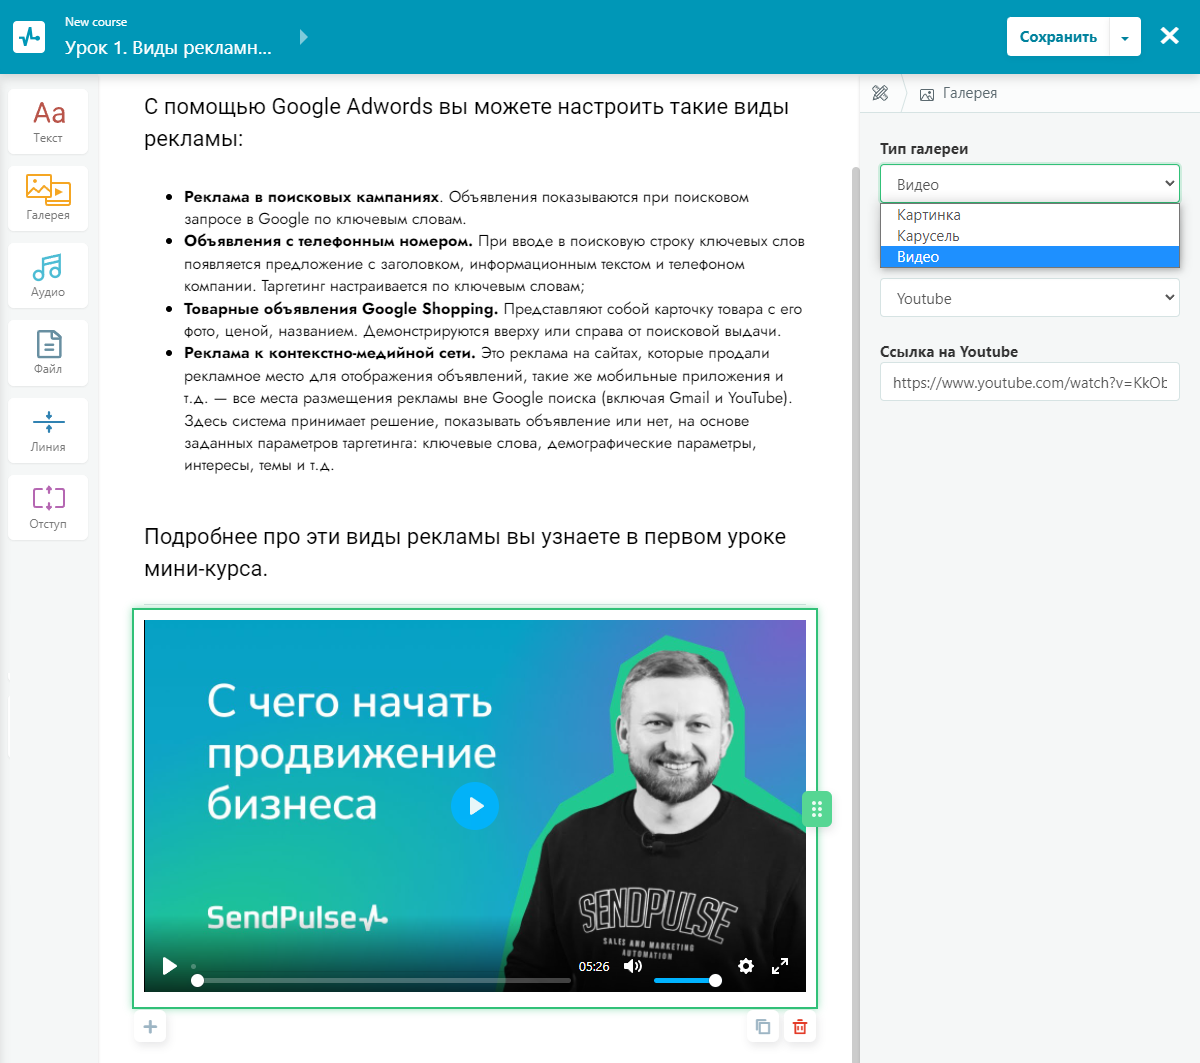Add a Файл block
Viewport: 1200px width, 1063px height.
pyautogui.click(x=48, y=352)
